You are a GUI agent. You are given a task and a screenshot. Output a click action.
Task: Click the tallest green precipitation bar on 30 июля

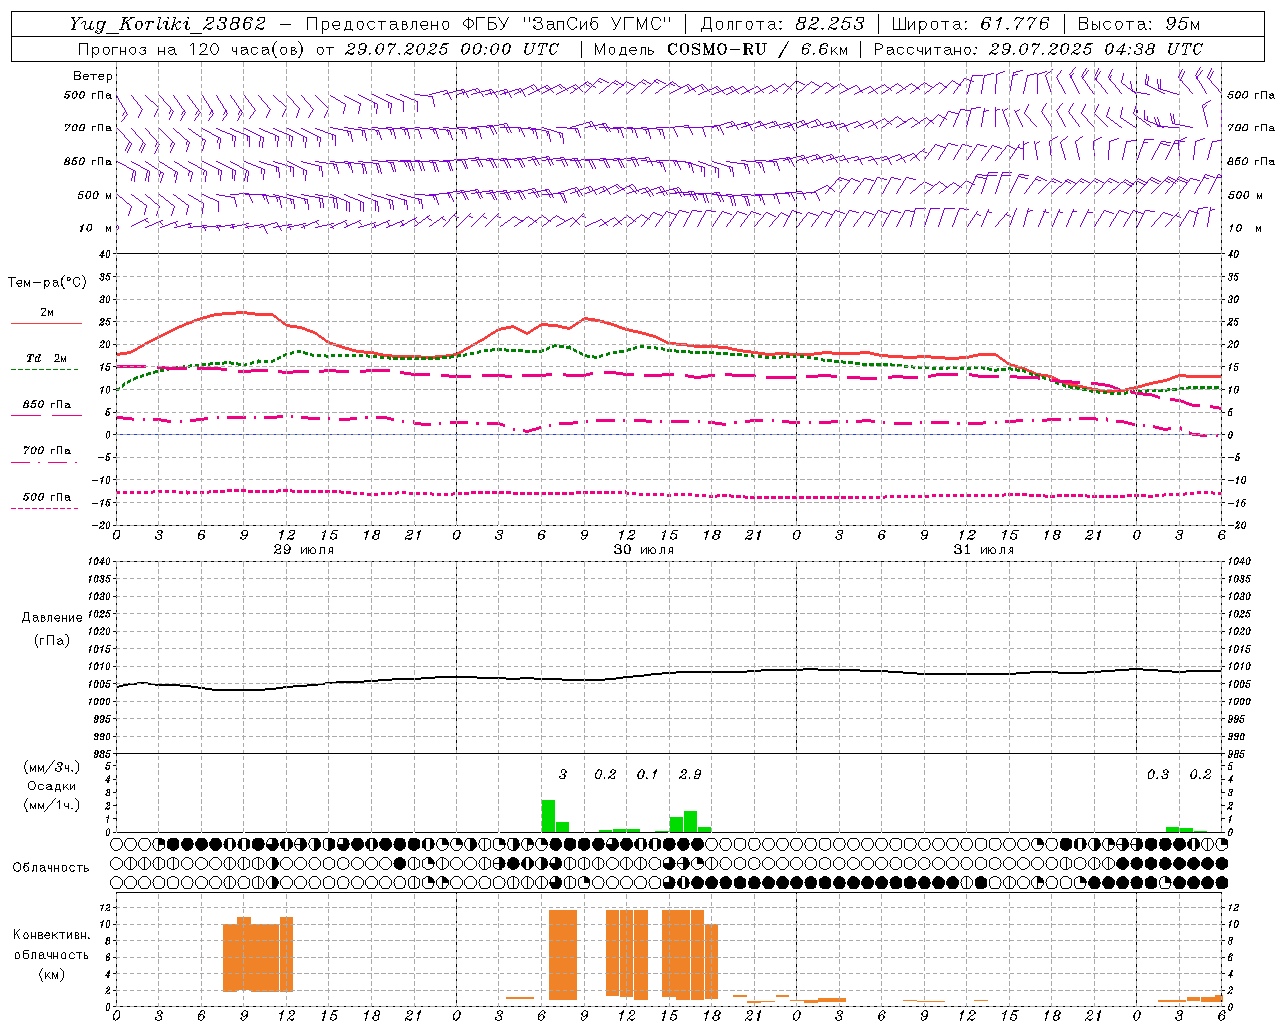(548, 816)
